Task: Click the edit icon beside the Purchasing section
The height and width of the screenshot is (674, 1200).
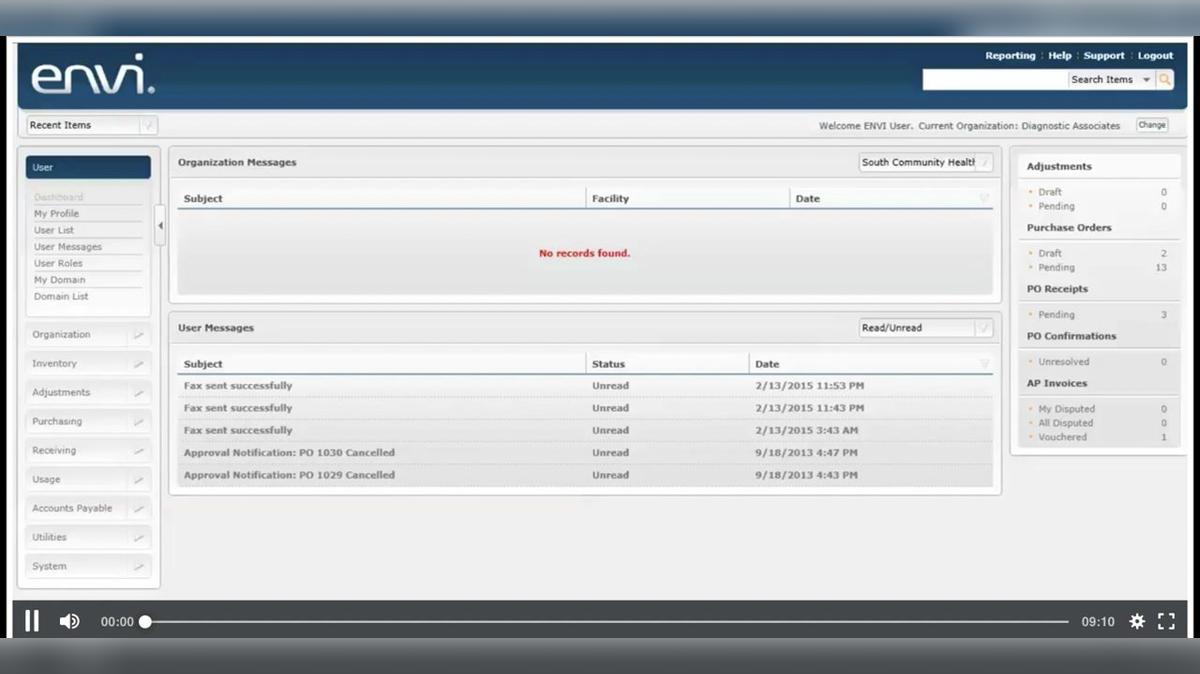Action: point(139,421)
